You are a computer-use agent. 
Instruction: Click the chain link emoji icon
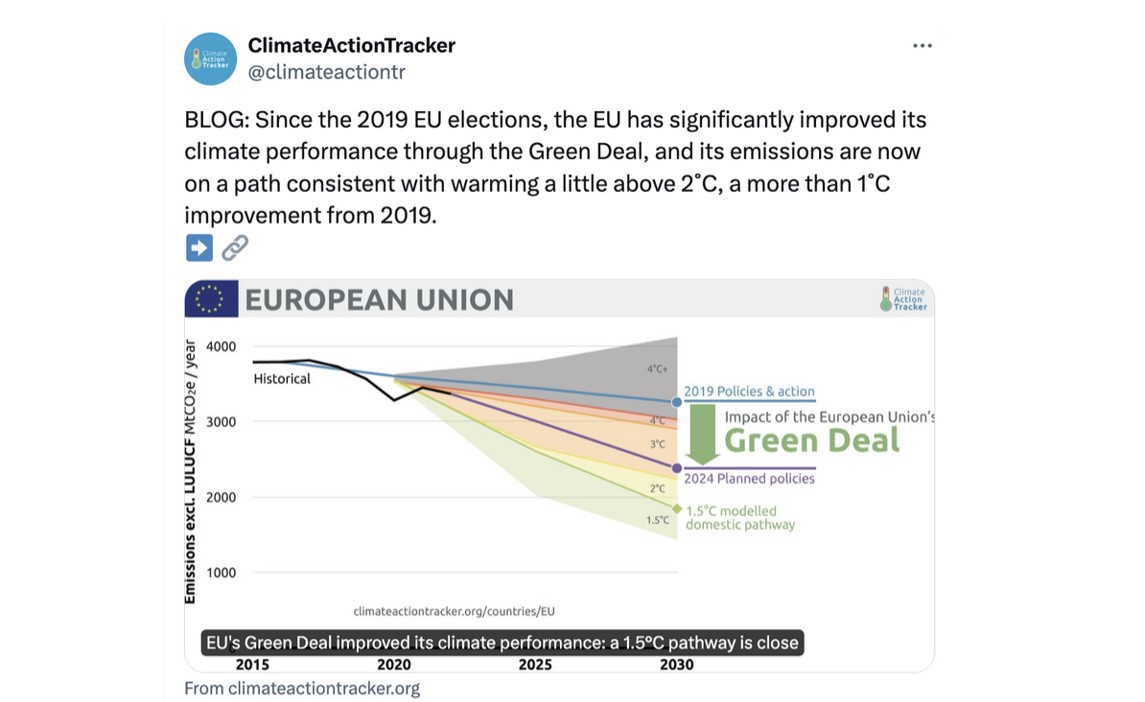pos(235,247)
